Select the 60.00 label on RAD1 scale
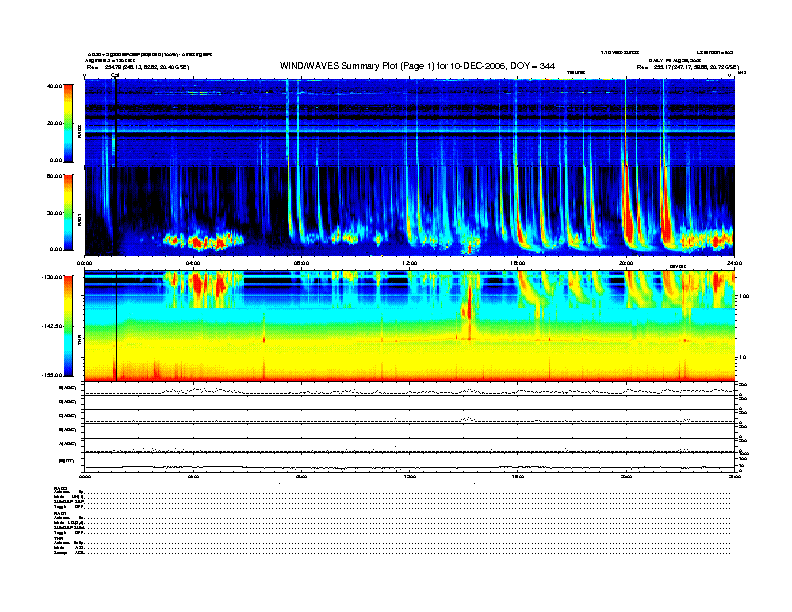This screenshot has height=612, width=792. (55, 176)
